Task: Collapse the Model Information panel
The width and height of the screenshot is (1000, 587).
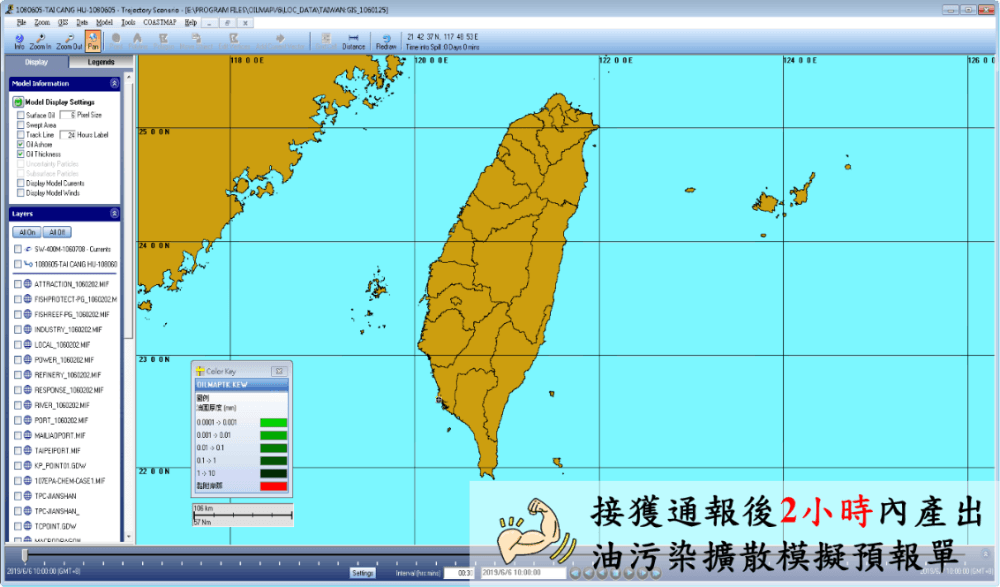Action: [x=114, y=84]
